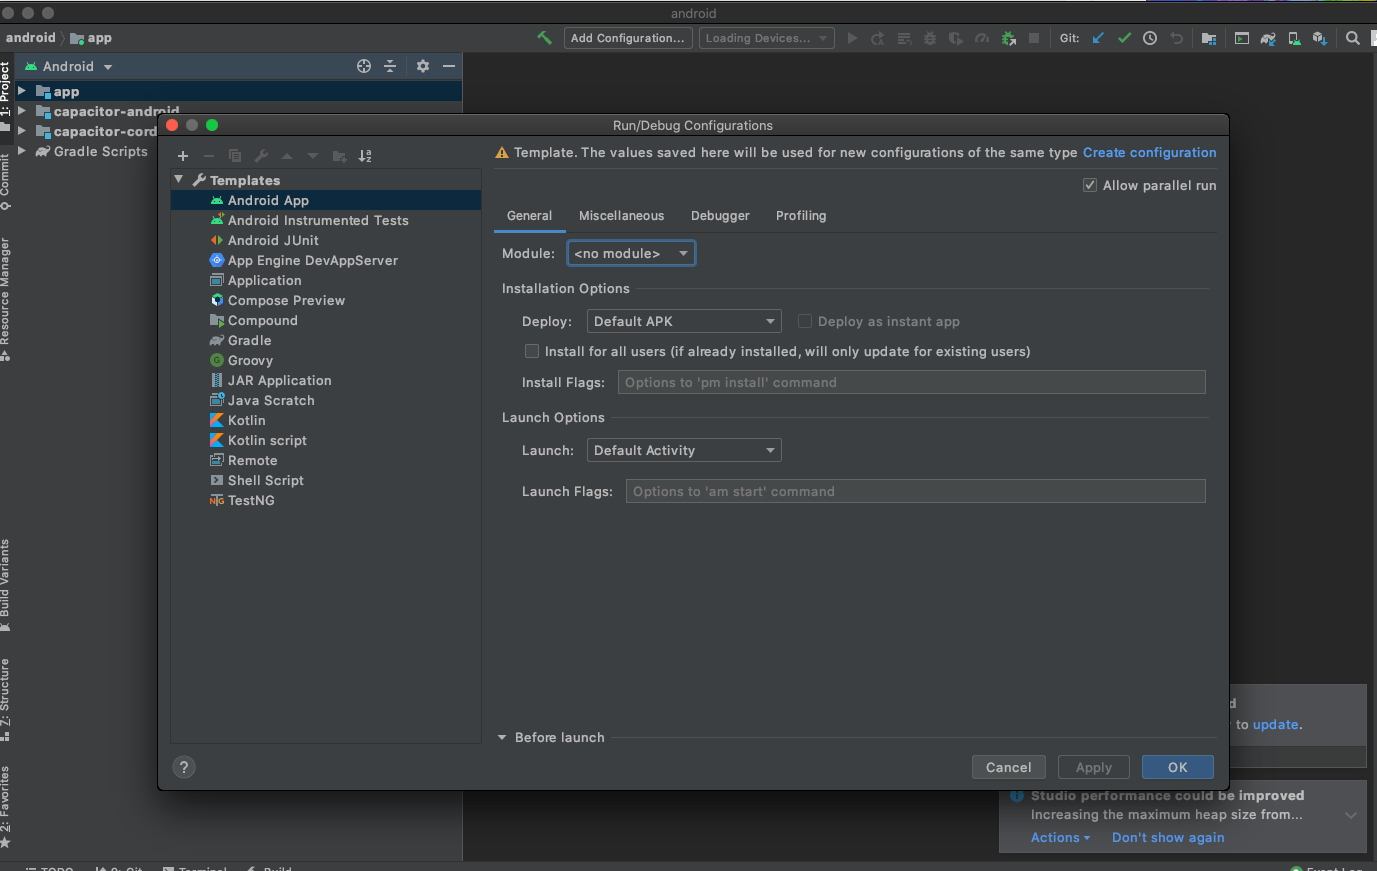
Task: Create a new configuration folder
Action: [338, 157]
